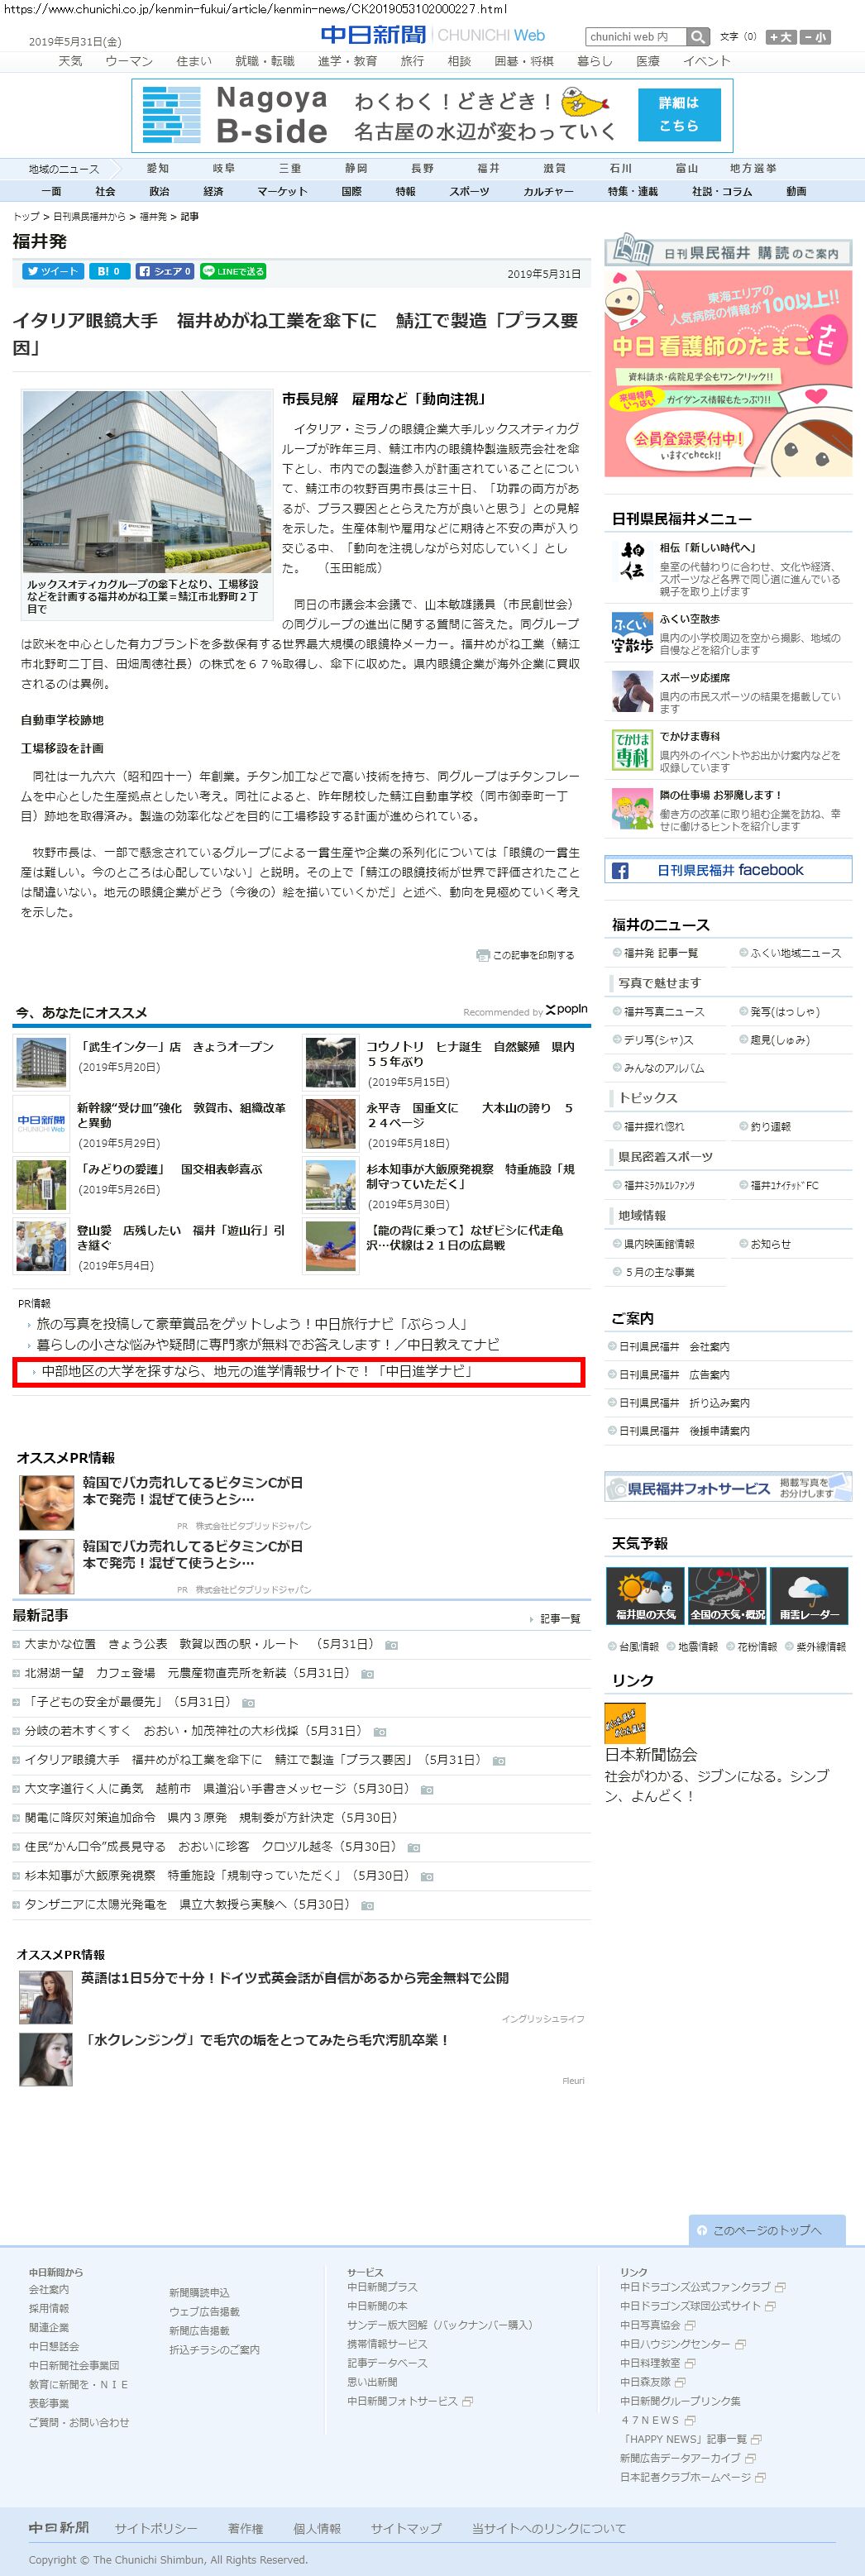Open the 日刊県民福井 購読のご案内 banner
Viewport: 865px width, 2576px height.
[x=728, y=250]
